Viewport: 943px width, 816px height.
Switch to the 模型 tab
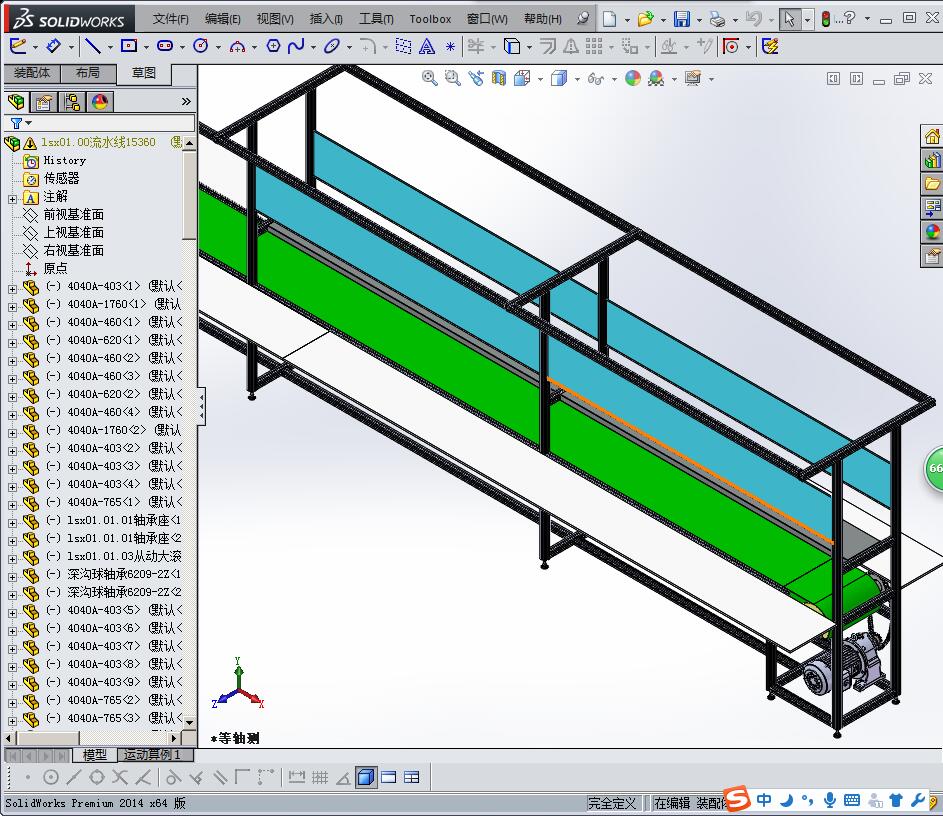pyautogui.click(x=94, y=754)
